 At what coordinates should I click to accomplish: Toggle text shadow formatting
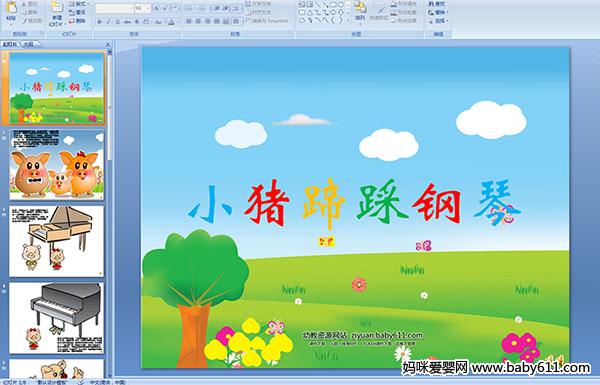tap(137, 22)
